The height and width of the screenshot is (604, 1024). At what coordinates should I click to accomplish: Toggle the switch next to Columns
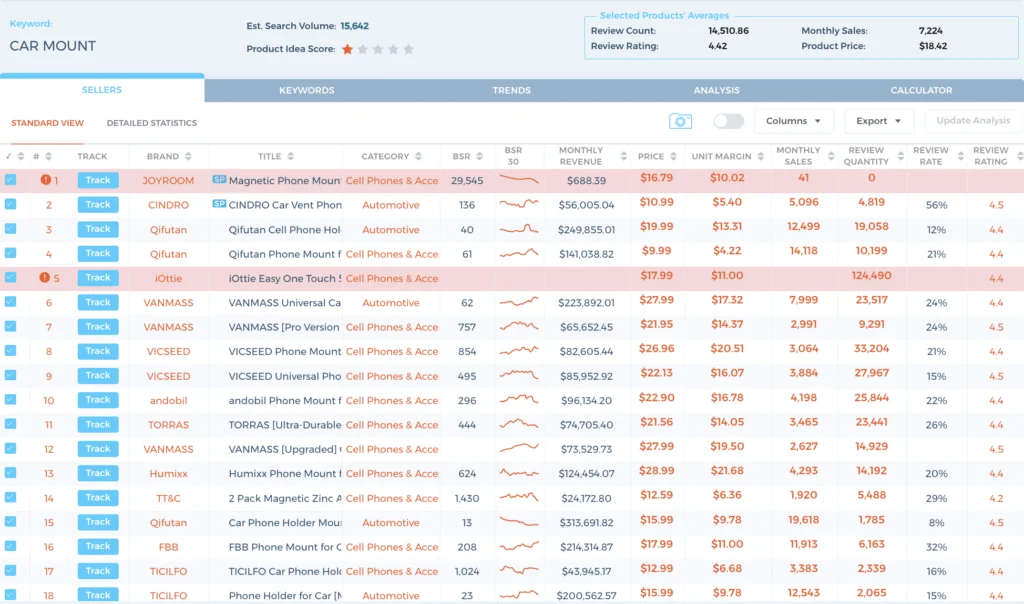point(728,121)
